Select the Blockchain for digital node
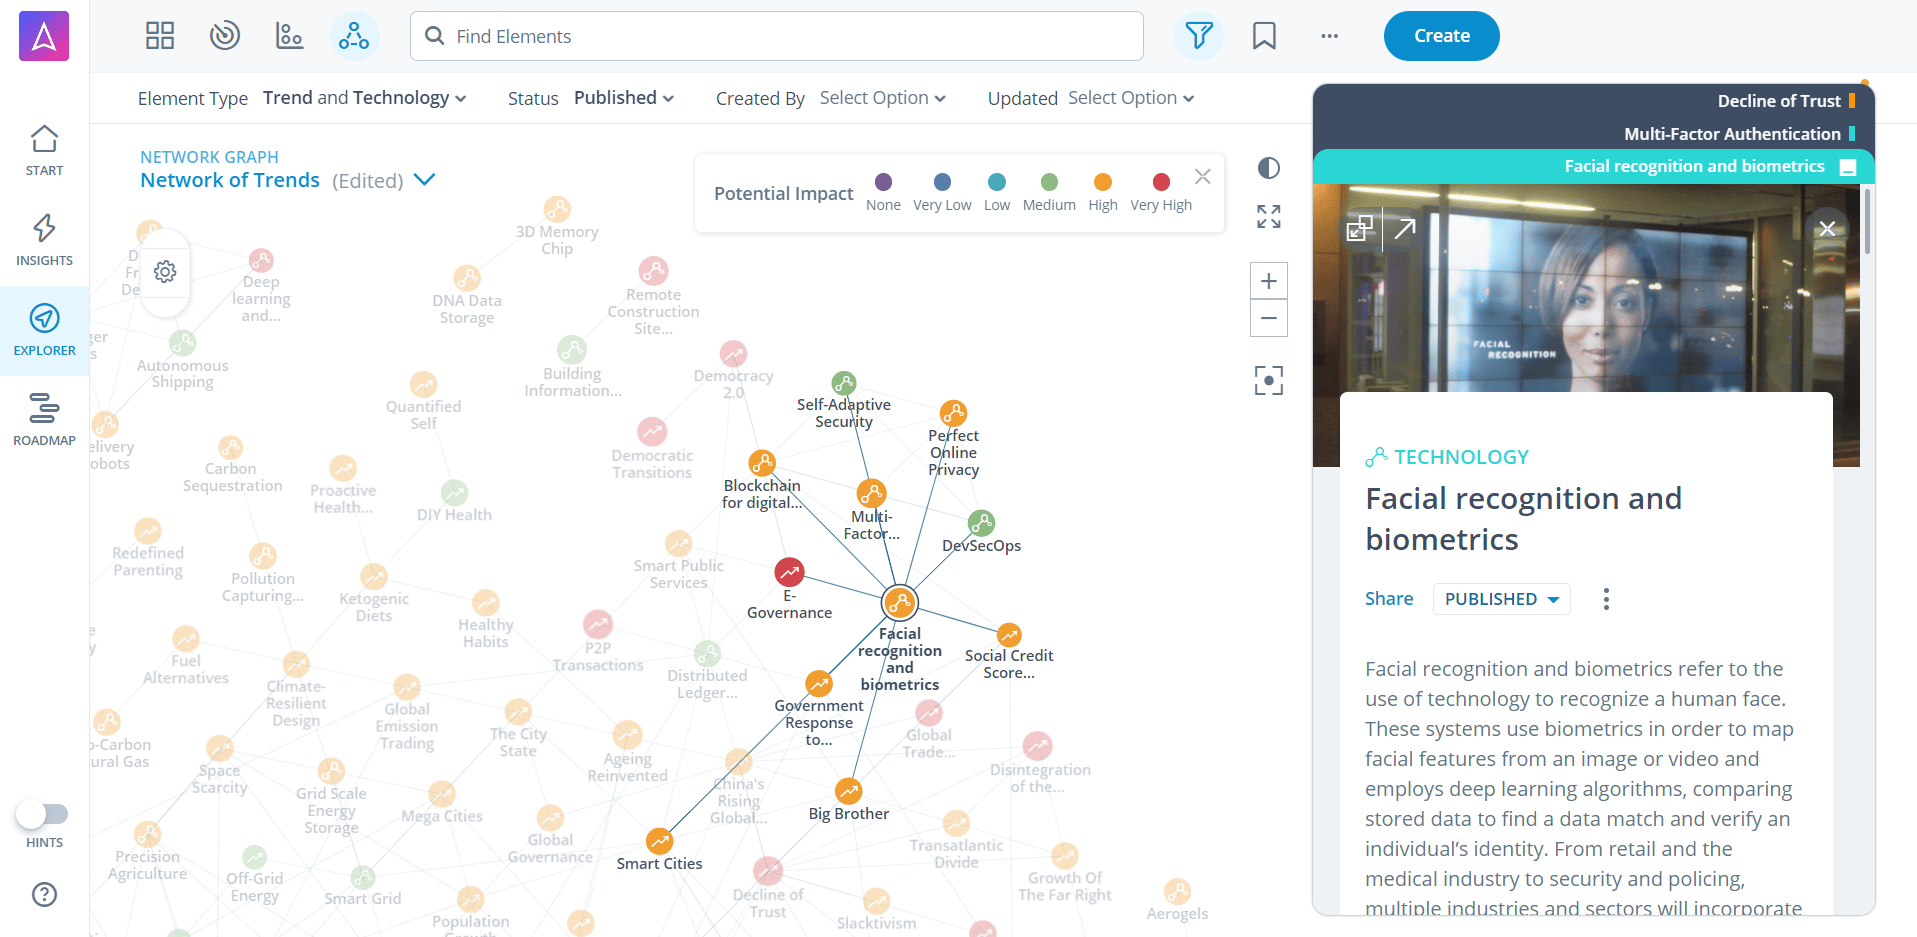Screen dimensions: 1917x937 pyautogui.click(x=762, y=463)
